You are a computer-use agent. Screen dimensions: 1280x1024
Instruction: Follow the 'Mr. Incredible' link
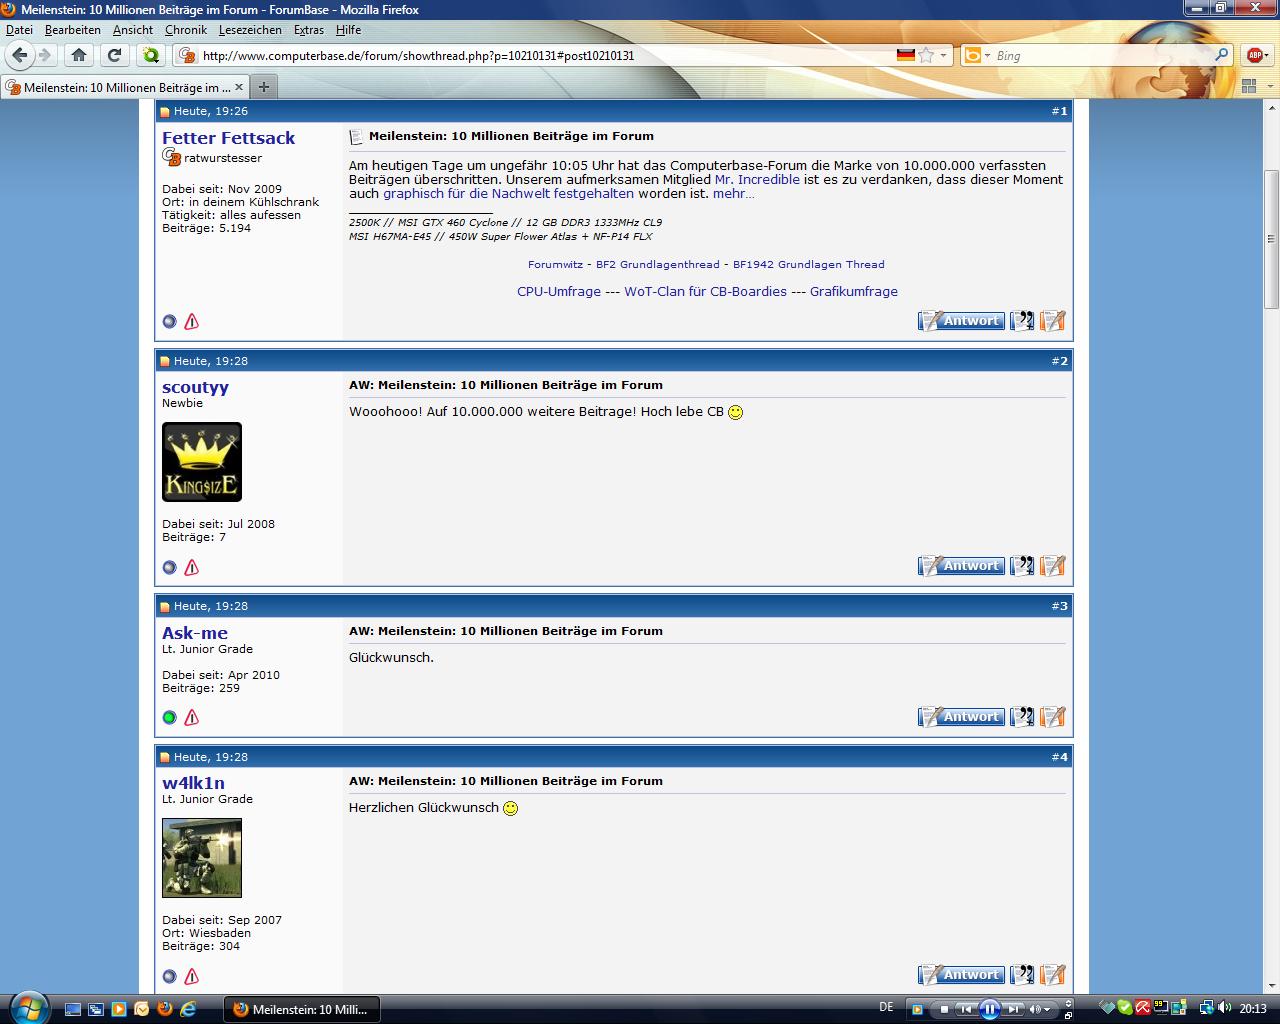tap(757, 180)
